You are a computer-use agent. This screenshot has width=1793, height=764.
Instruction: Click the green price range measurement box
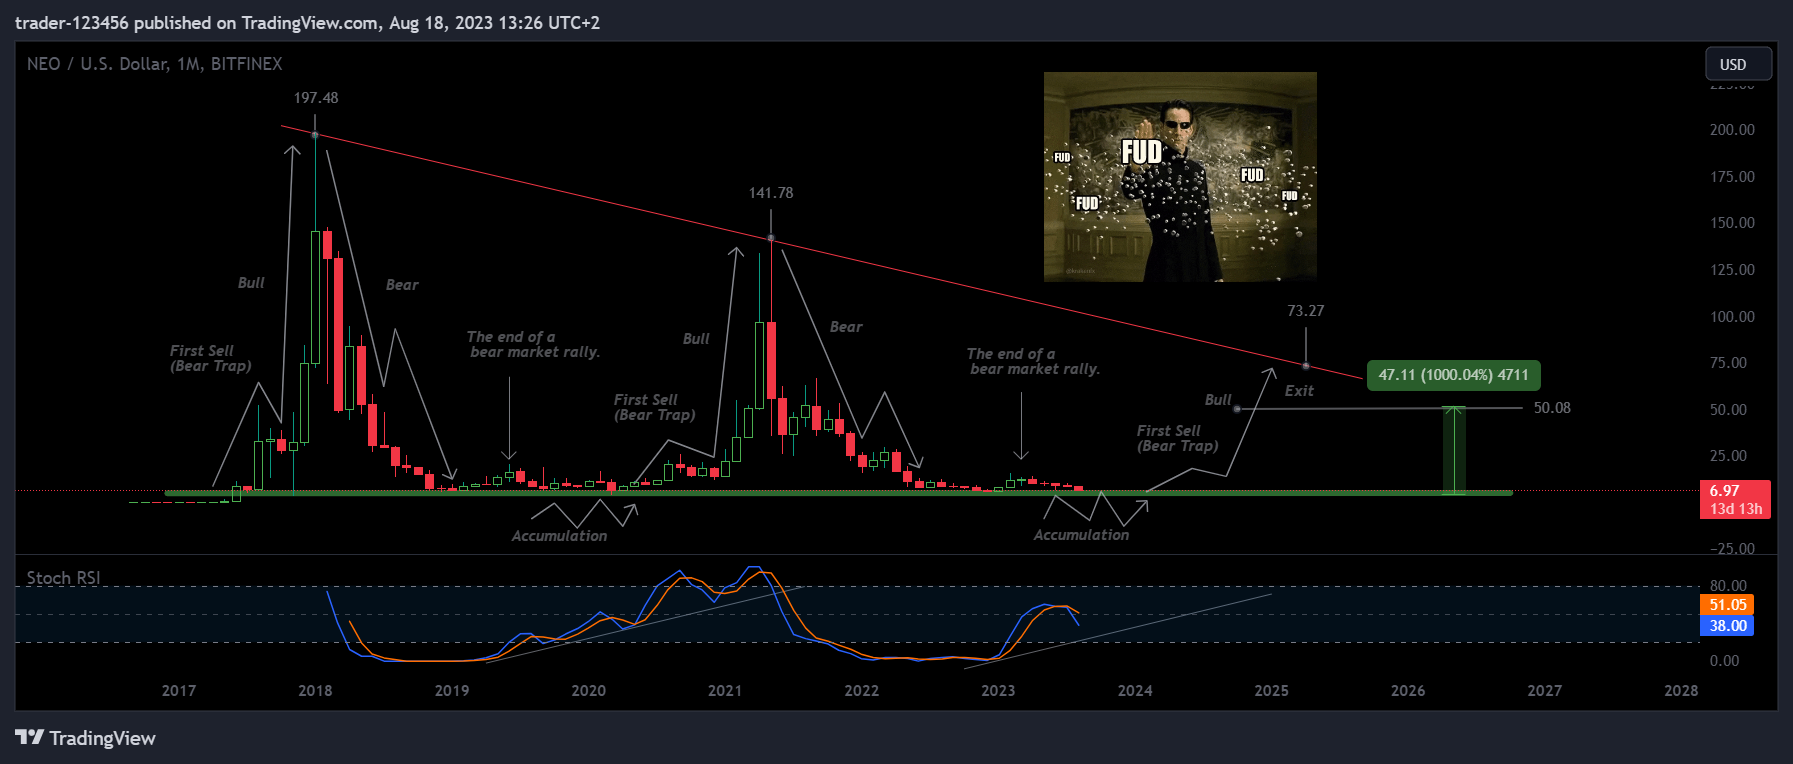coord(1454,450)
